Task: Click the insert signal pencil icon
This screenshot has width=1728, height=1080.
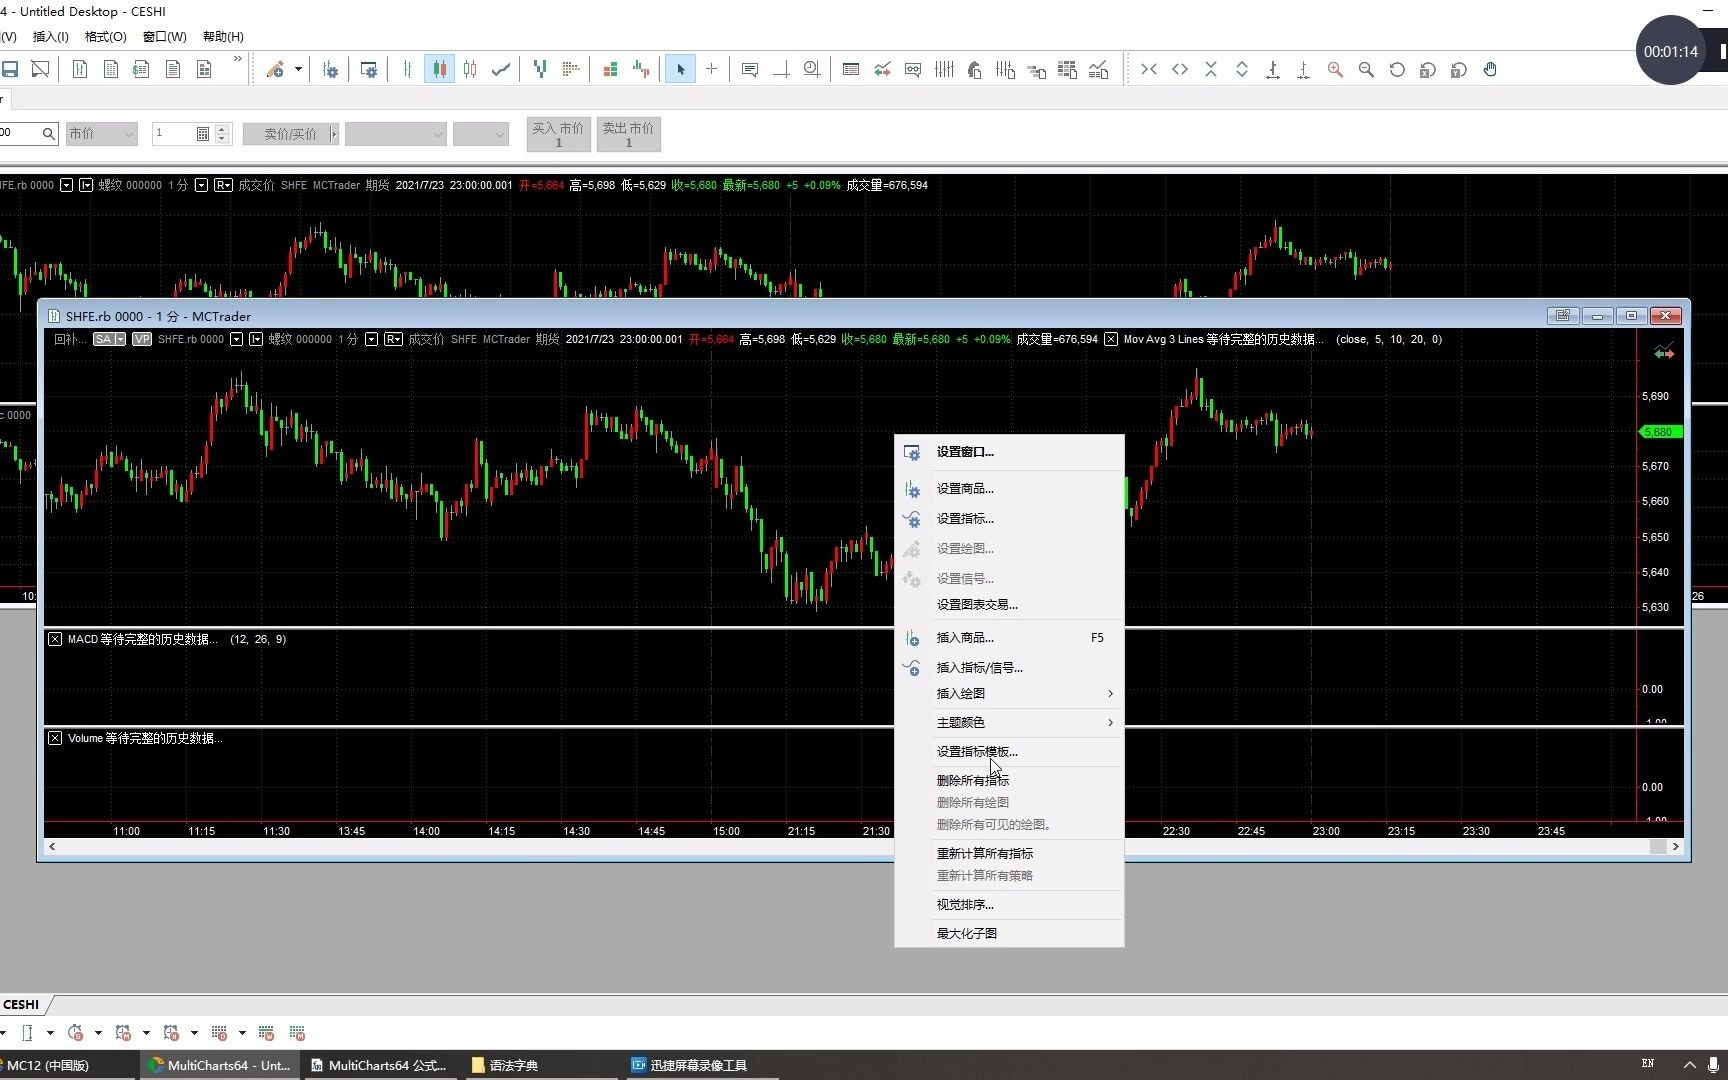Action: (275, 70)
